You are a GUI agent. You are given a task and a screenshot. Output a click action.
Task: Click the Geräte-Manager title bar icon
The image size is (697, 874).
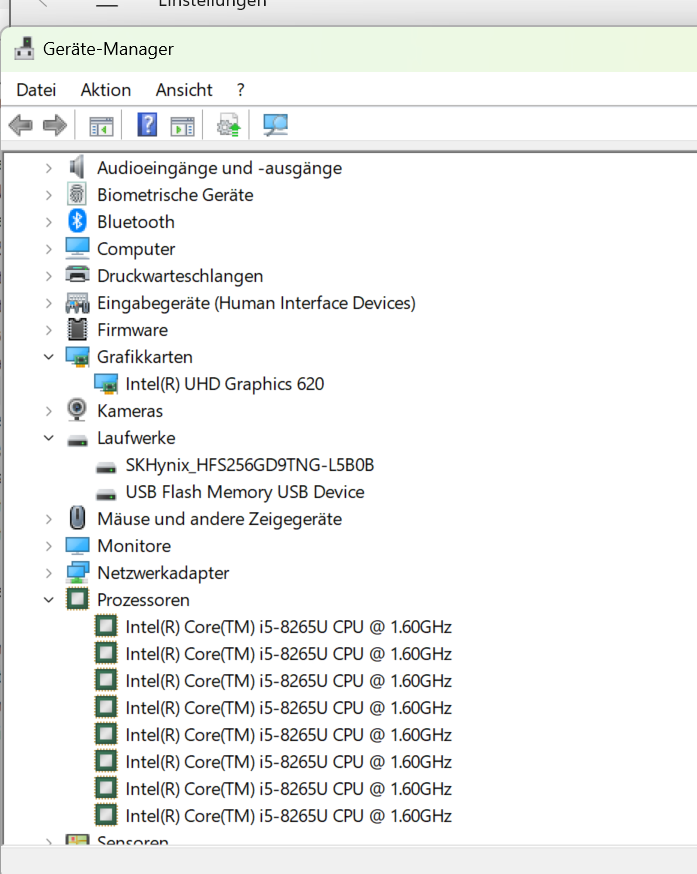[24, 48]
